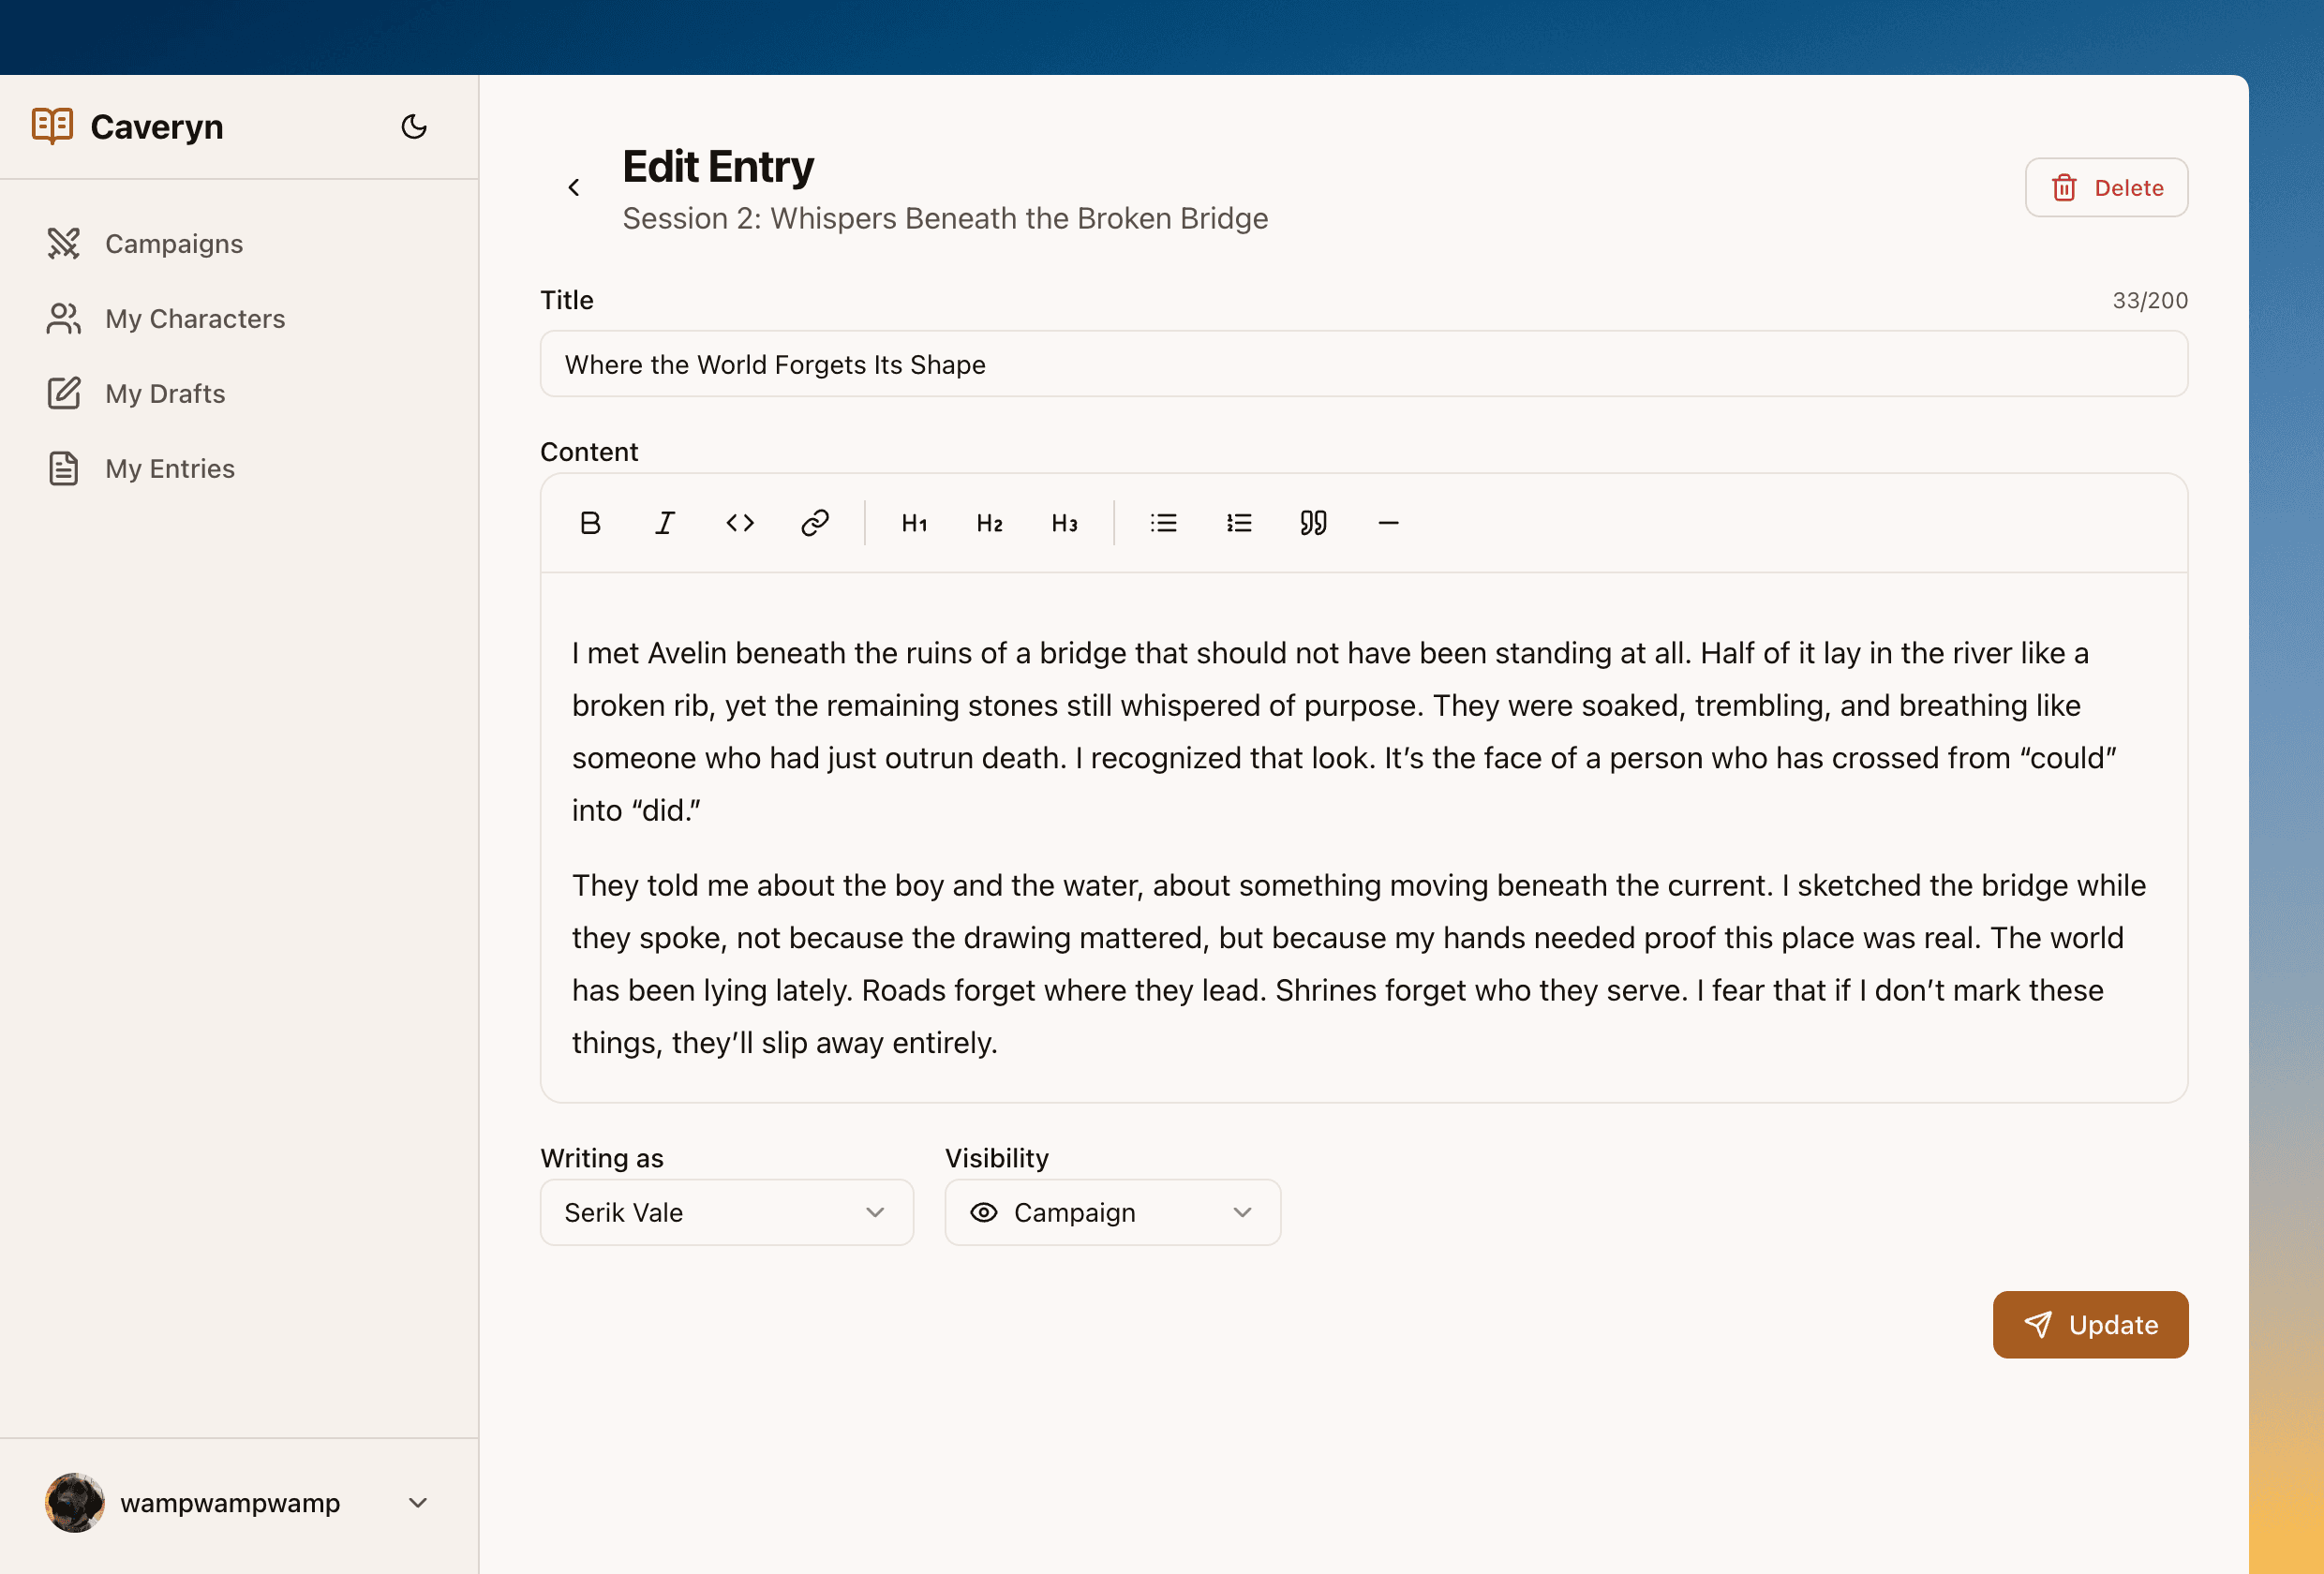Apply Heading 1 style
The width and height of the screenshot is (2324, 1574).
click(913, 522)
